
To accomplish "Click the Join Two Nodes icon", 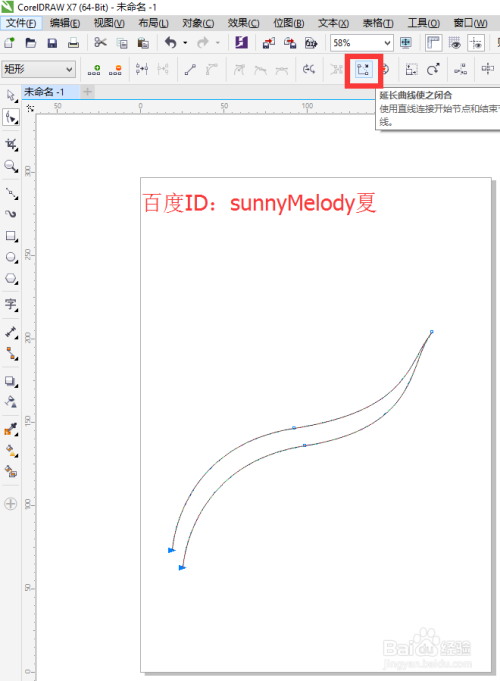I will coord(142,69).
